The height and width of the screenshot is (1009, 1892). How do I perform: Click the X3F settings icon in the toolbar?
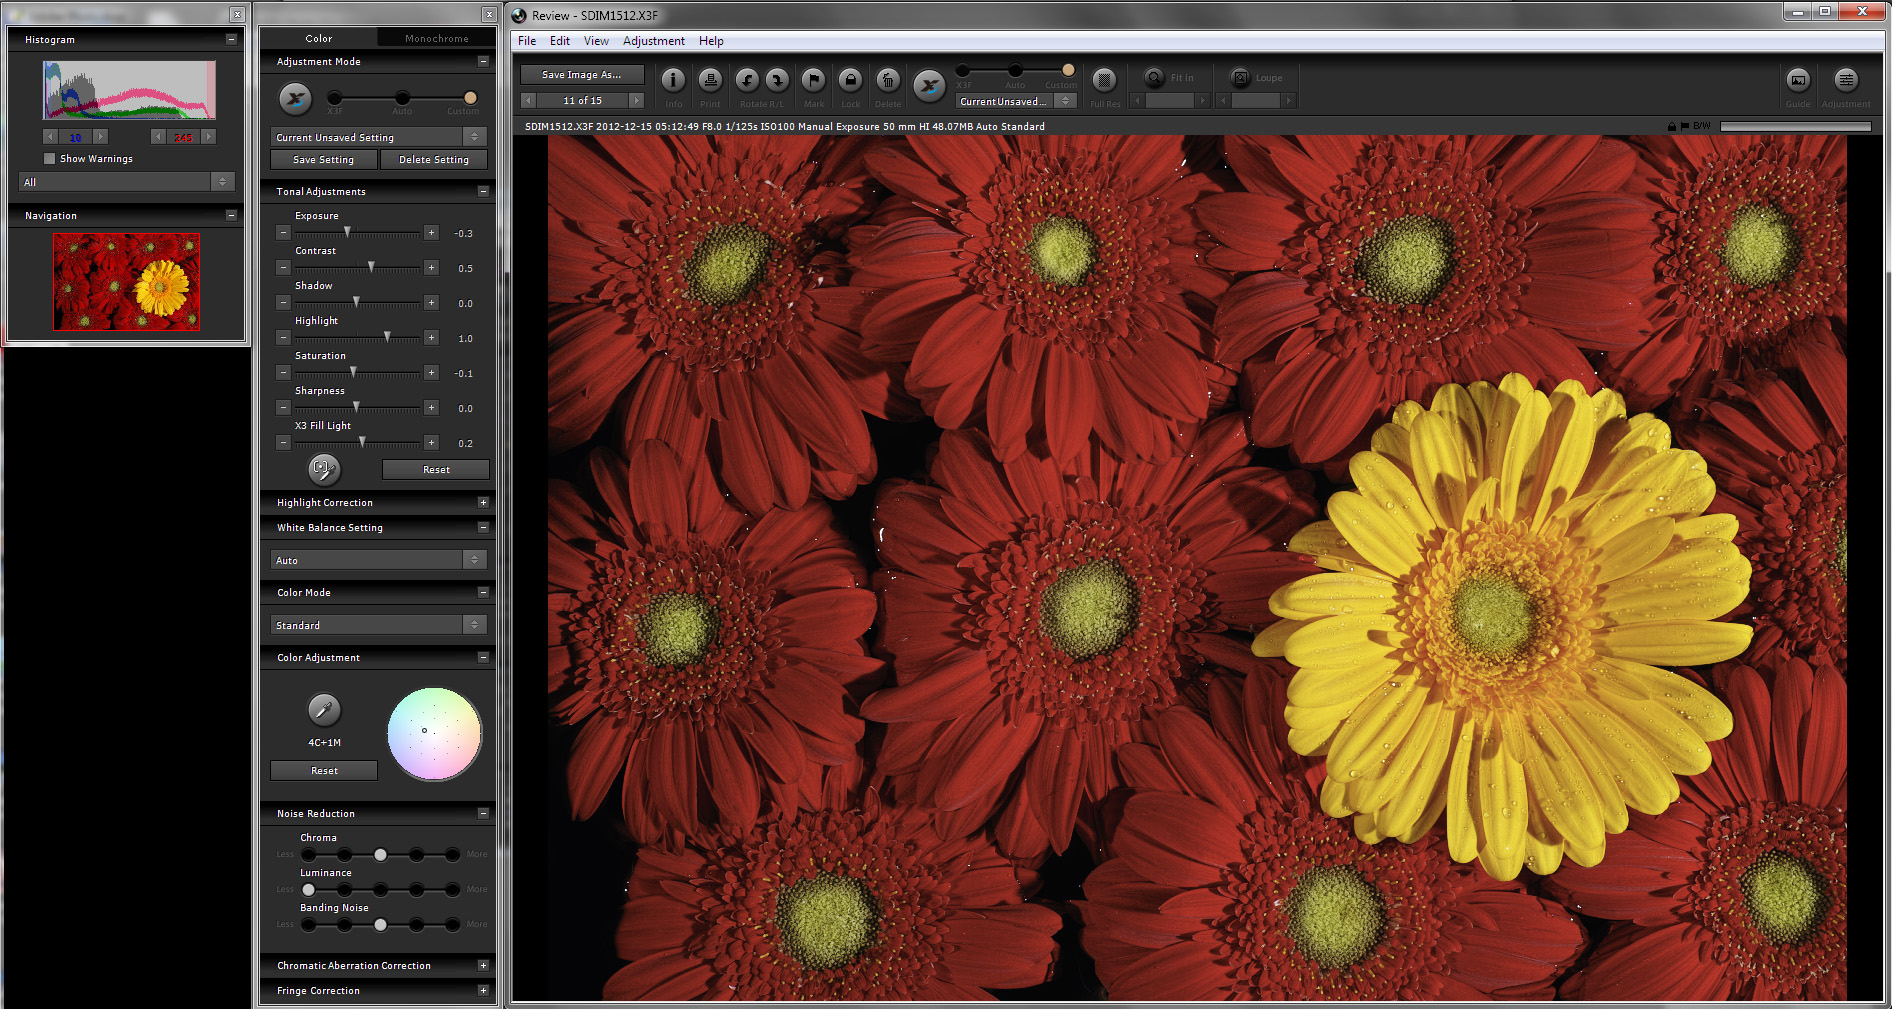coord(929,86)
